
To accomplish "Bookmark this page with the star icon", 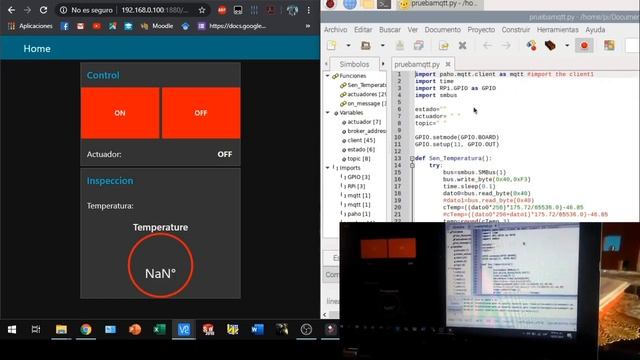I will [202, 10].
